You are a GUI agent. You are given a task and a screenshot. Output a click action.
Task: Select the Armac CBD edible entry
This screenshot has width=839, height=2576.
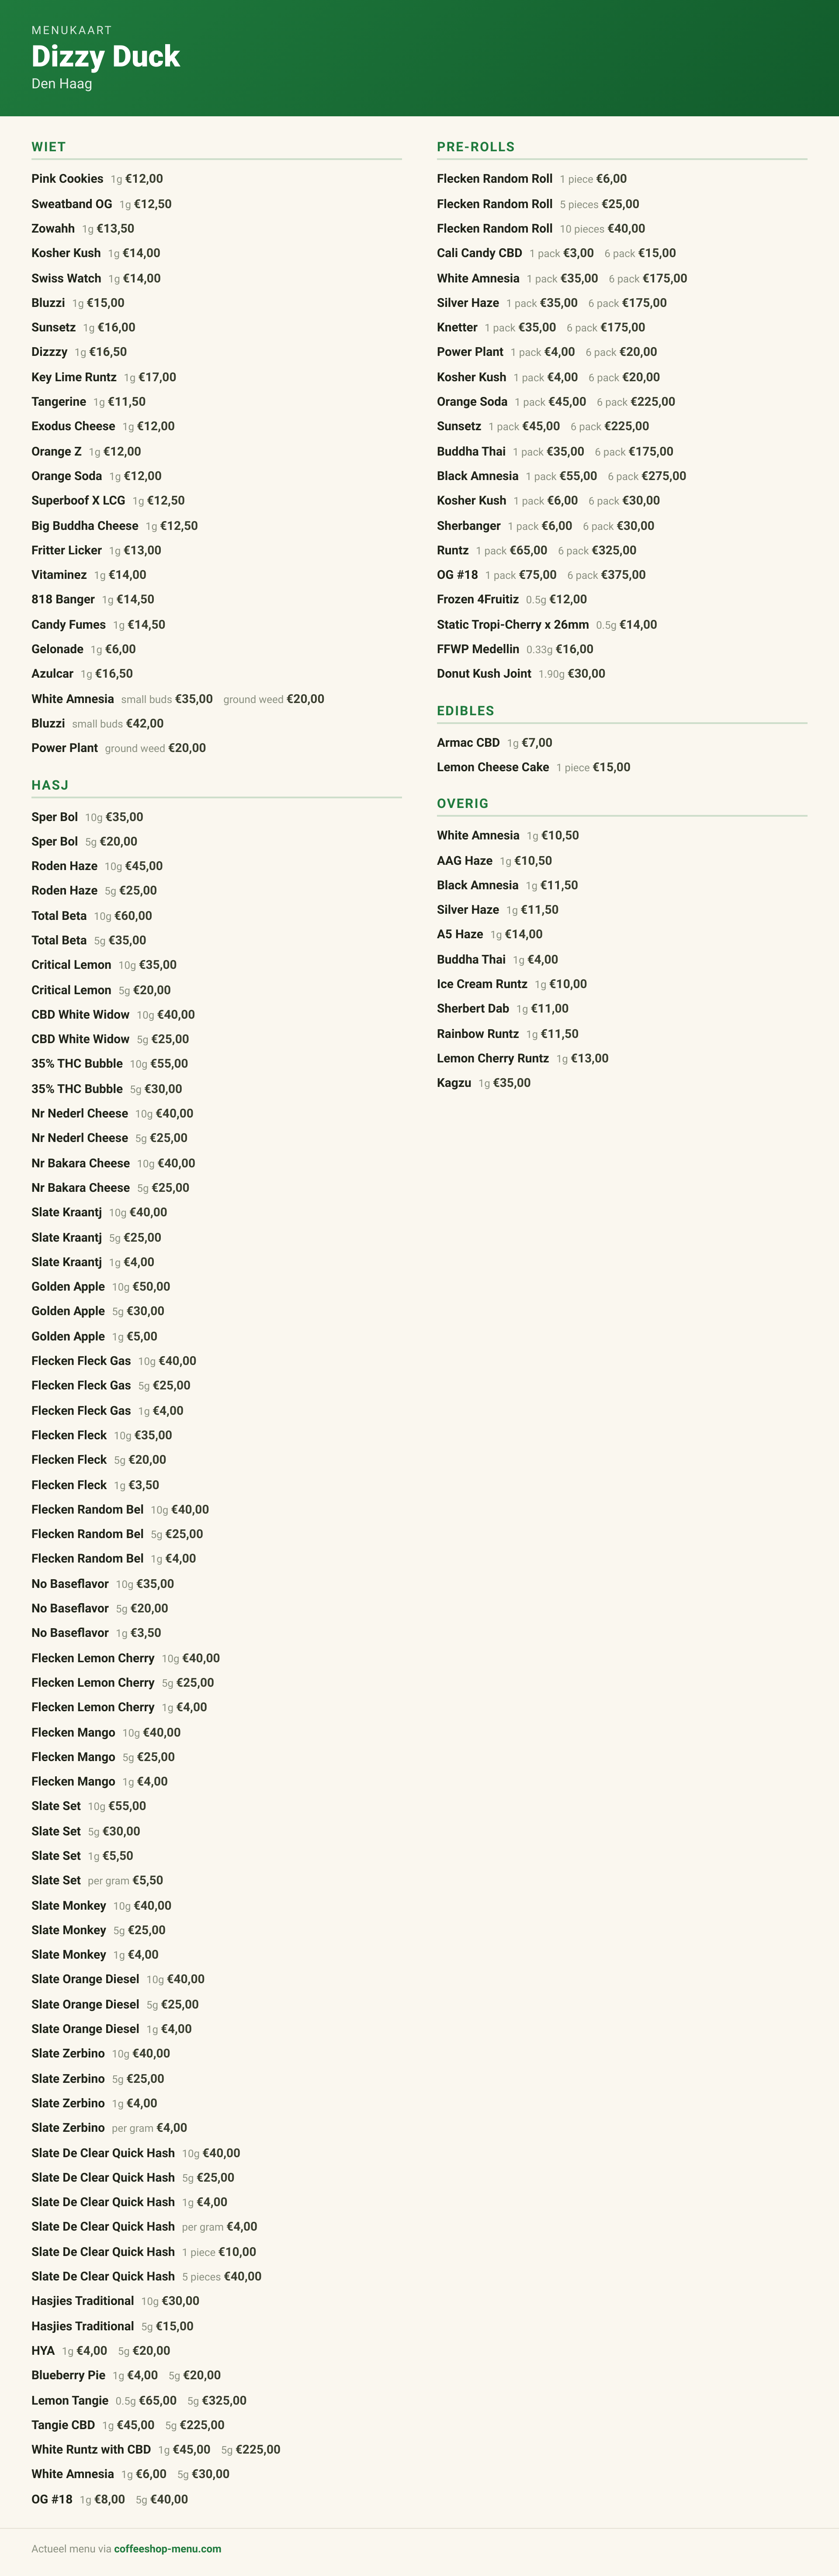point(494,743)
